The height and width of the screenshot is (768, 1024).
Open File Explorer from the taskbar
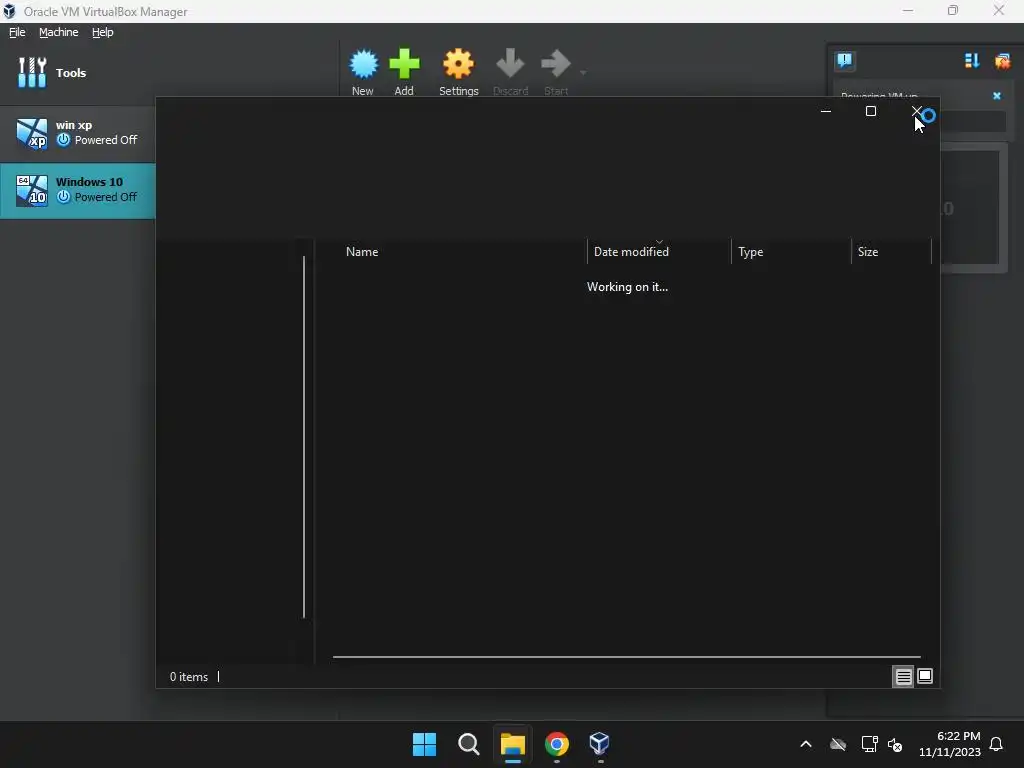(513, 744)
